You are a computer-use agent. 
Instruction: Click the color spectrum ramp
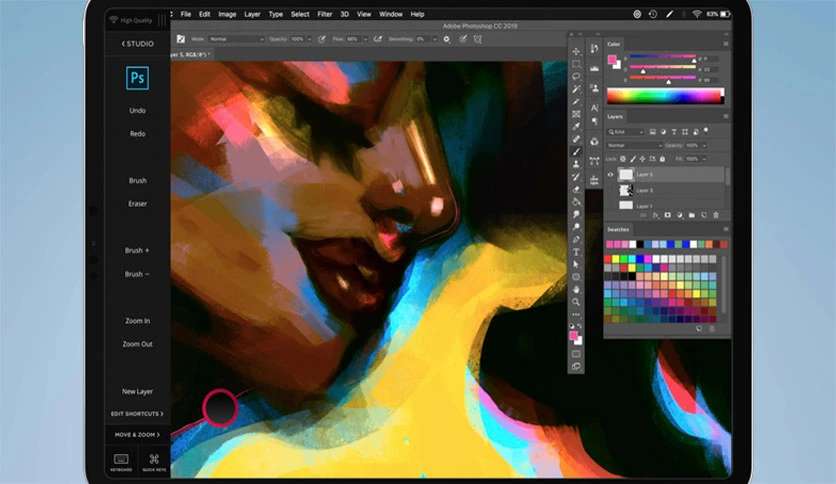(665, 96)
